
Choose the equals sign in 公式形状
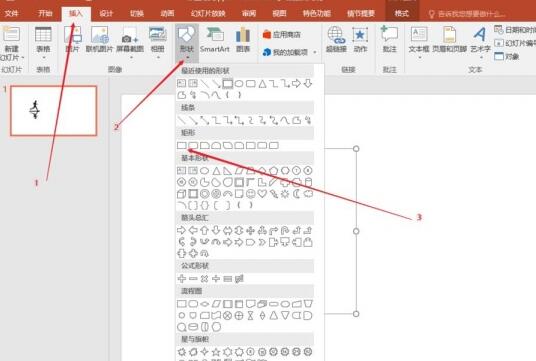[x=228, y=279]
